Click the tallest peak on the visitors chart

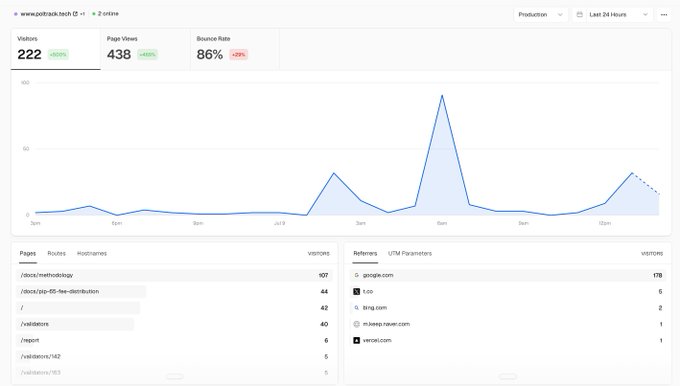tap(442, 95)
